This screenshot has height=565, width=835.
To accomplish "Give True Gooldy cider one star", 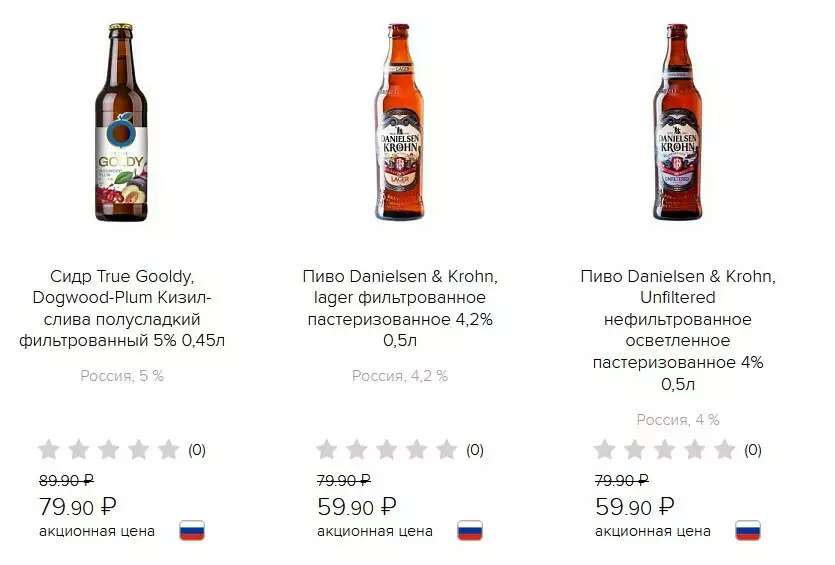I will coord(49,450).
